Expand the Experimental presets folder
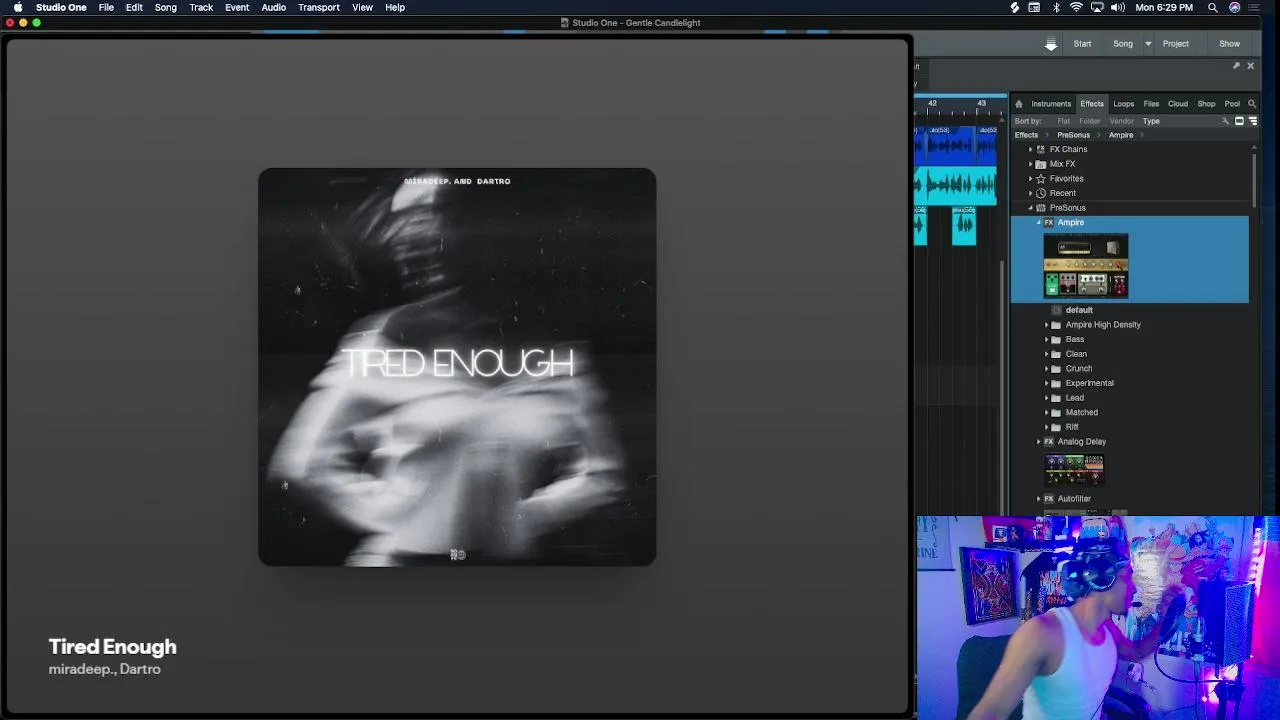The height and width of the screenshot is (720, 1280). (x=1047, y=383)
